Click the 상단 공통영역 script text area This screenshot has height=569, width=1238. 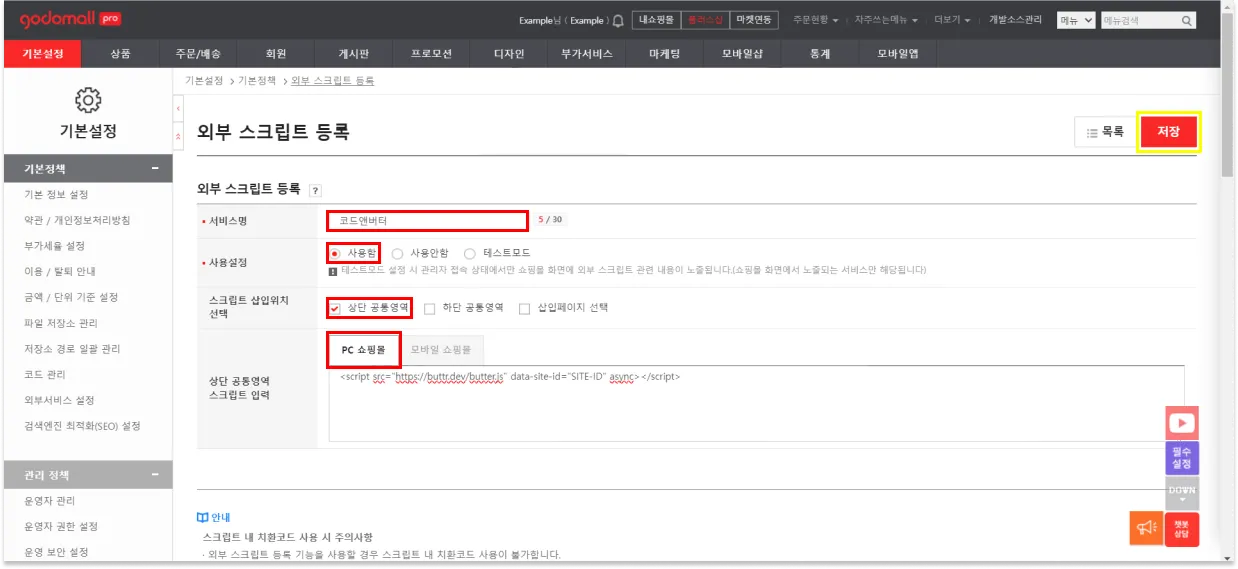coord(756,404)
